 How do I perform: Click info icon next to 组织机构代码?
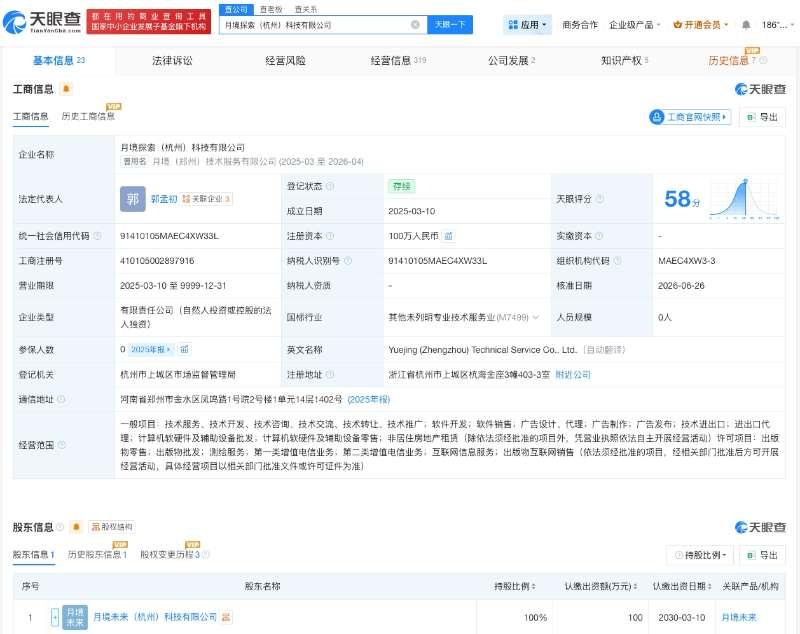[x=617, y=261]
